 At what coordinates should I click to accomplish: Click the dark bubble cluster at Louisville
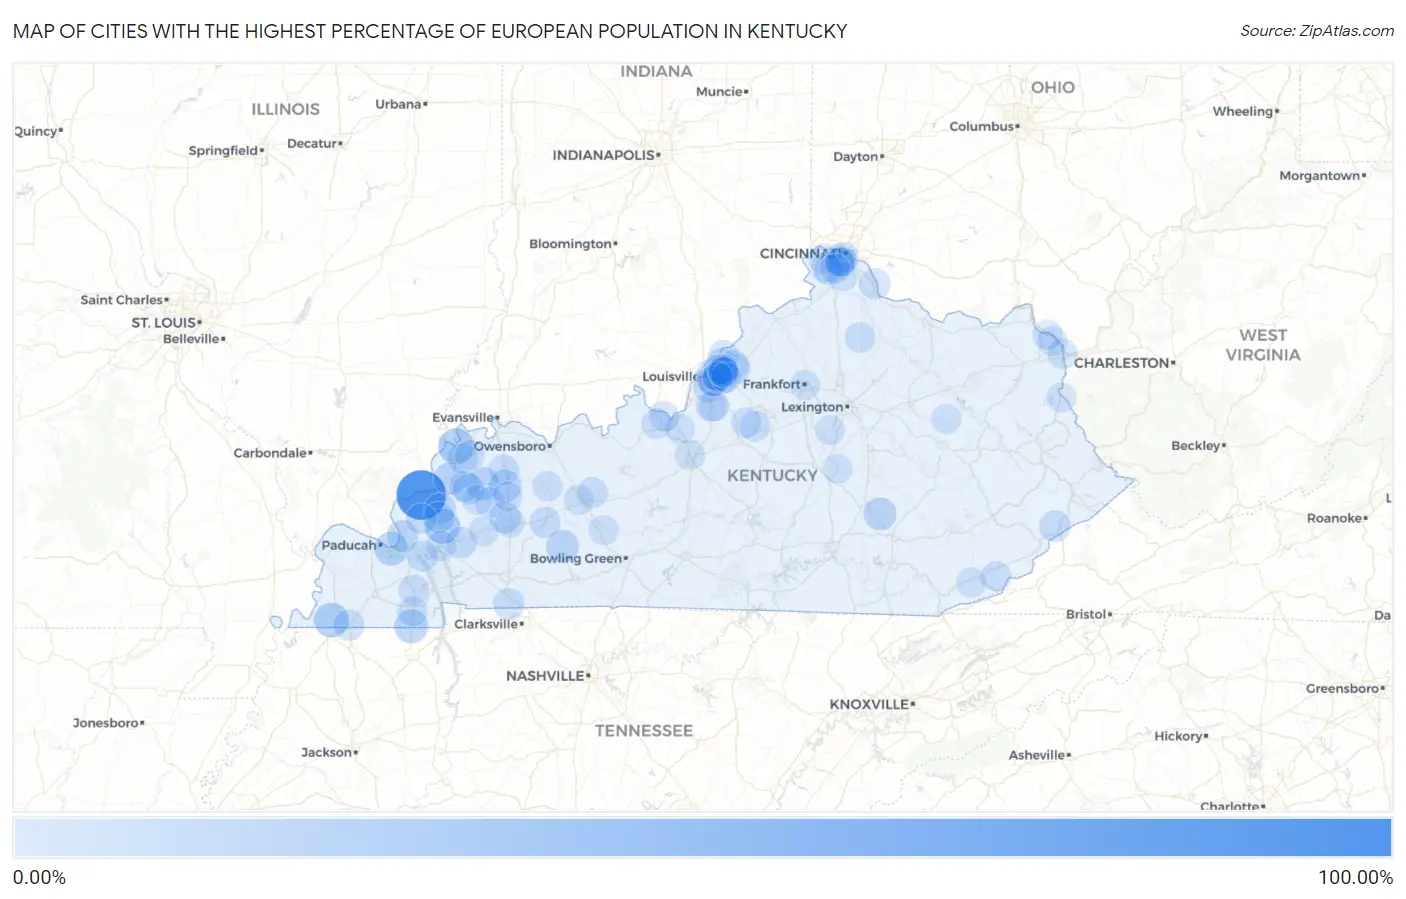719,376
